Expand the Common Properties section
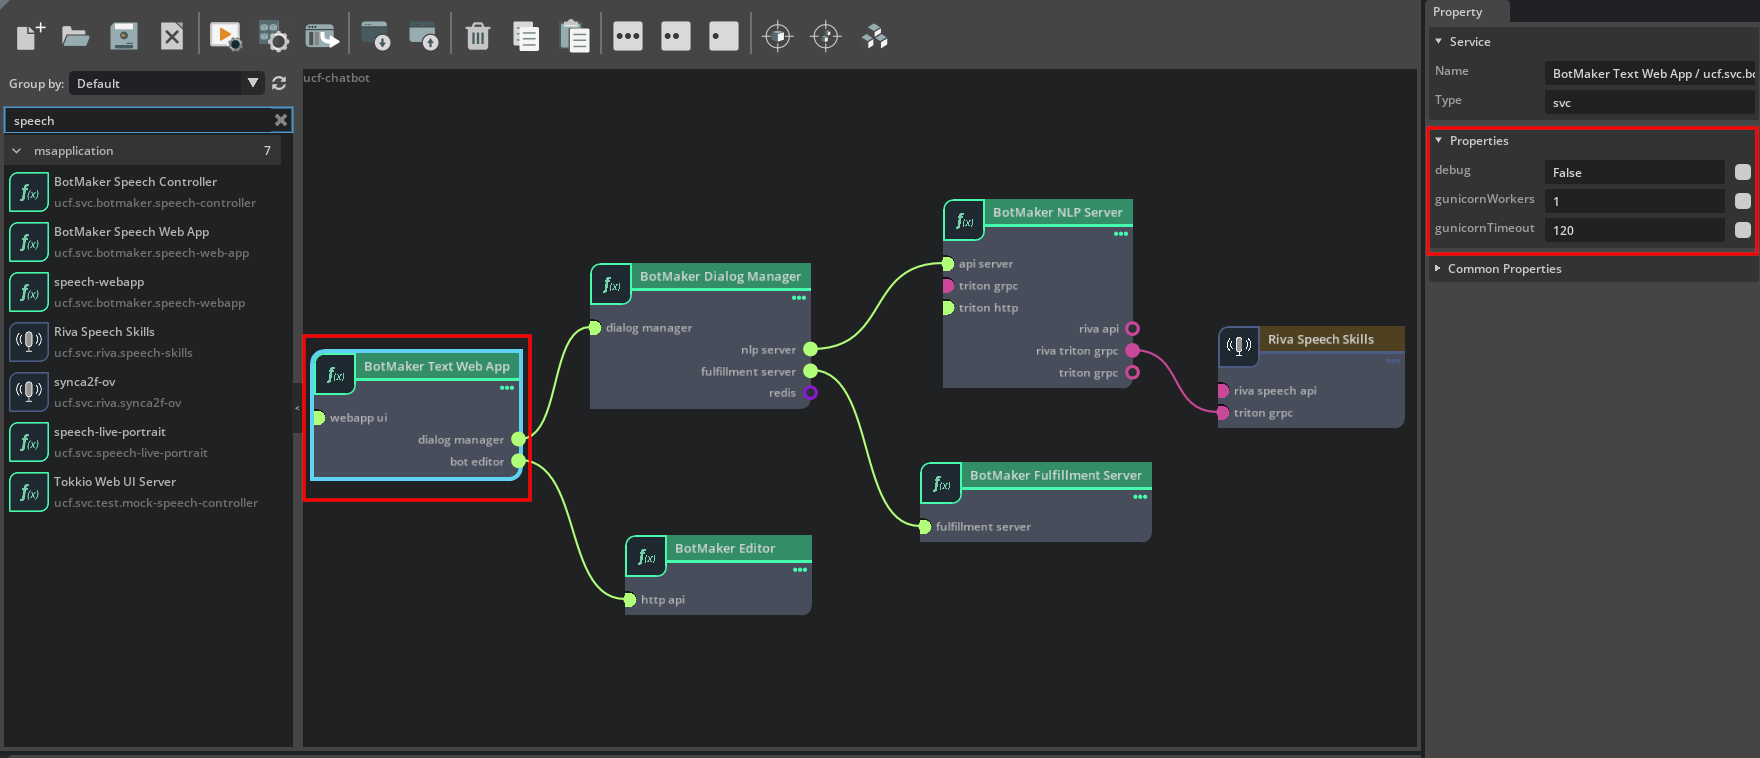The width and height of the screenshot is (1760, 758). (1438, 269)
